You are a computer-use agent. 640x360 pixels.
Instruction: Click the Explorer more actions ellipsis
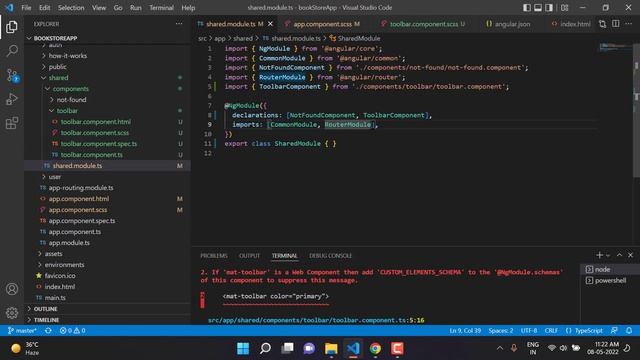pos(179,24)
